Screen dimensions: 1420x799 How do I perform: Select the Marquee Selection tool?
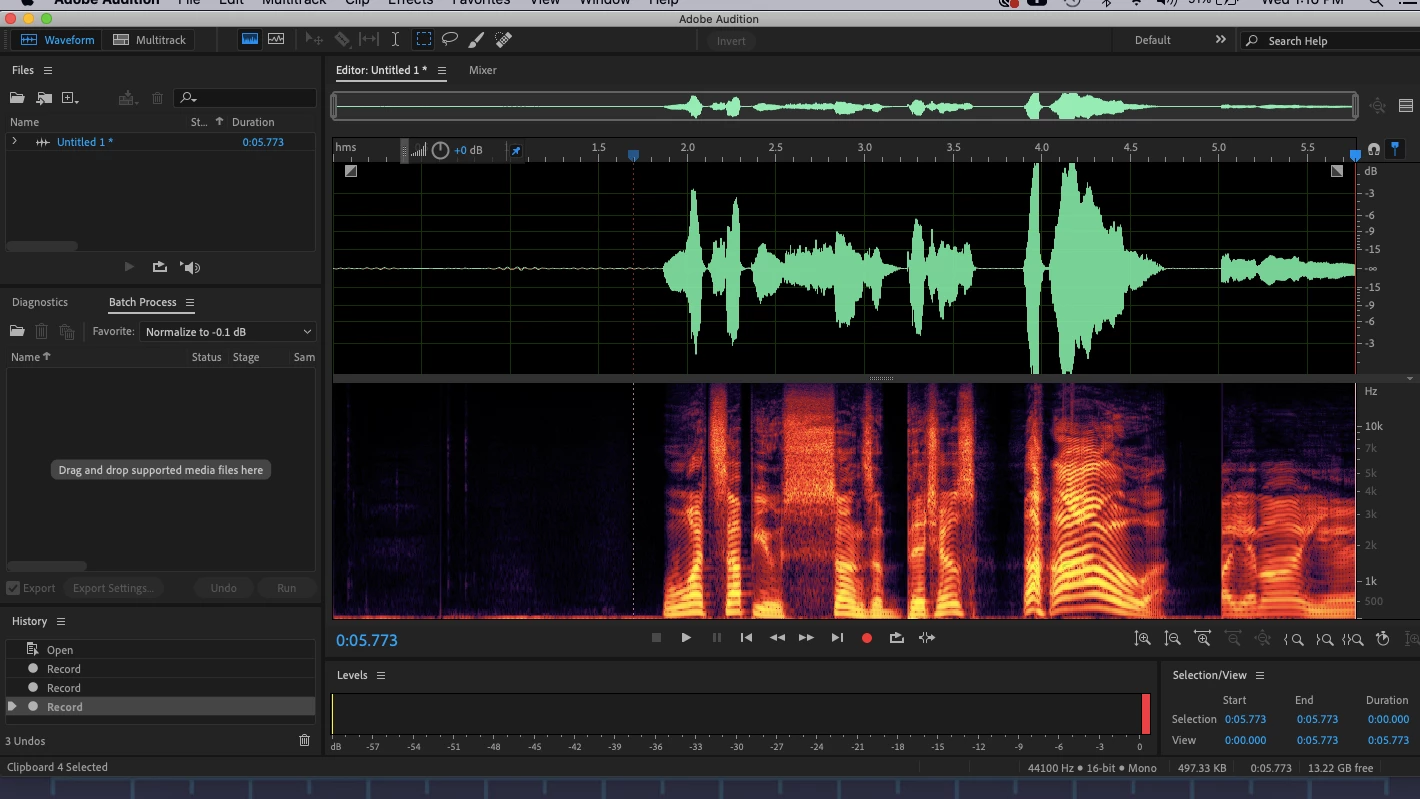(x=424, y=40)
